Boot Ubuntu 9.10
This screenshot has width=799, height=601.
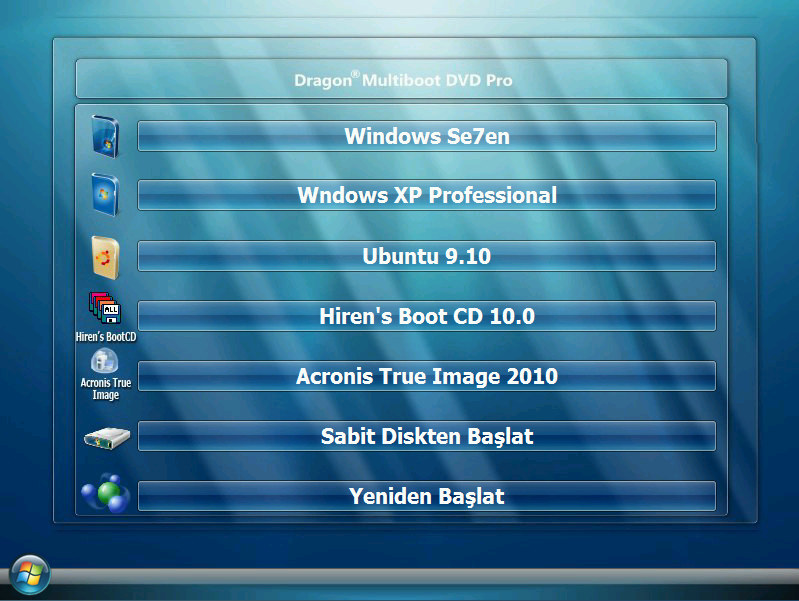(427, 256)
